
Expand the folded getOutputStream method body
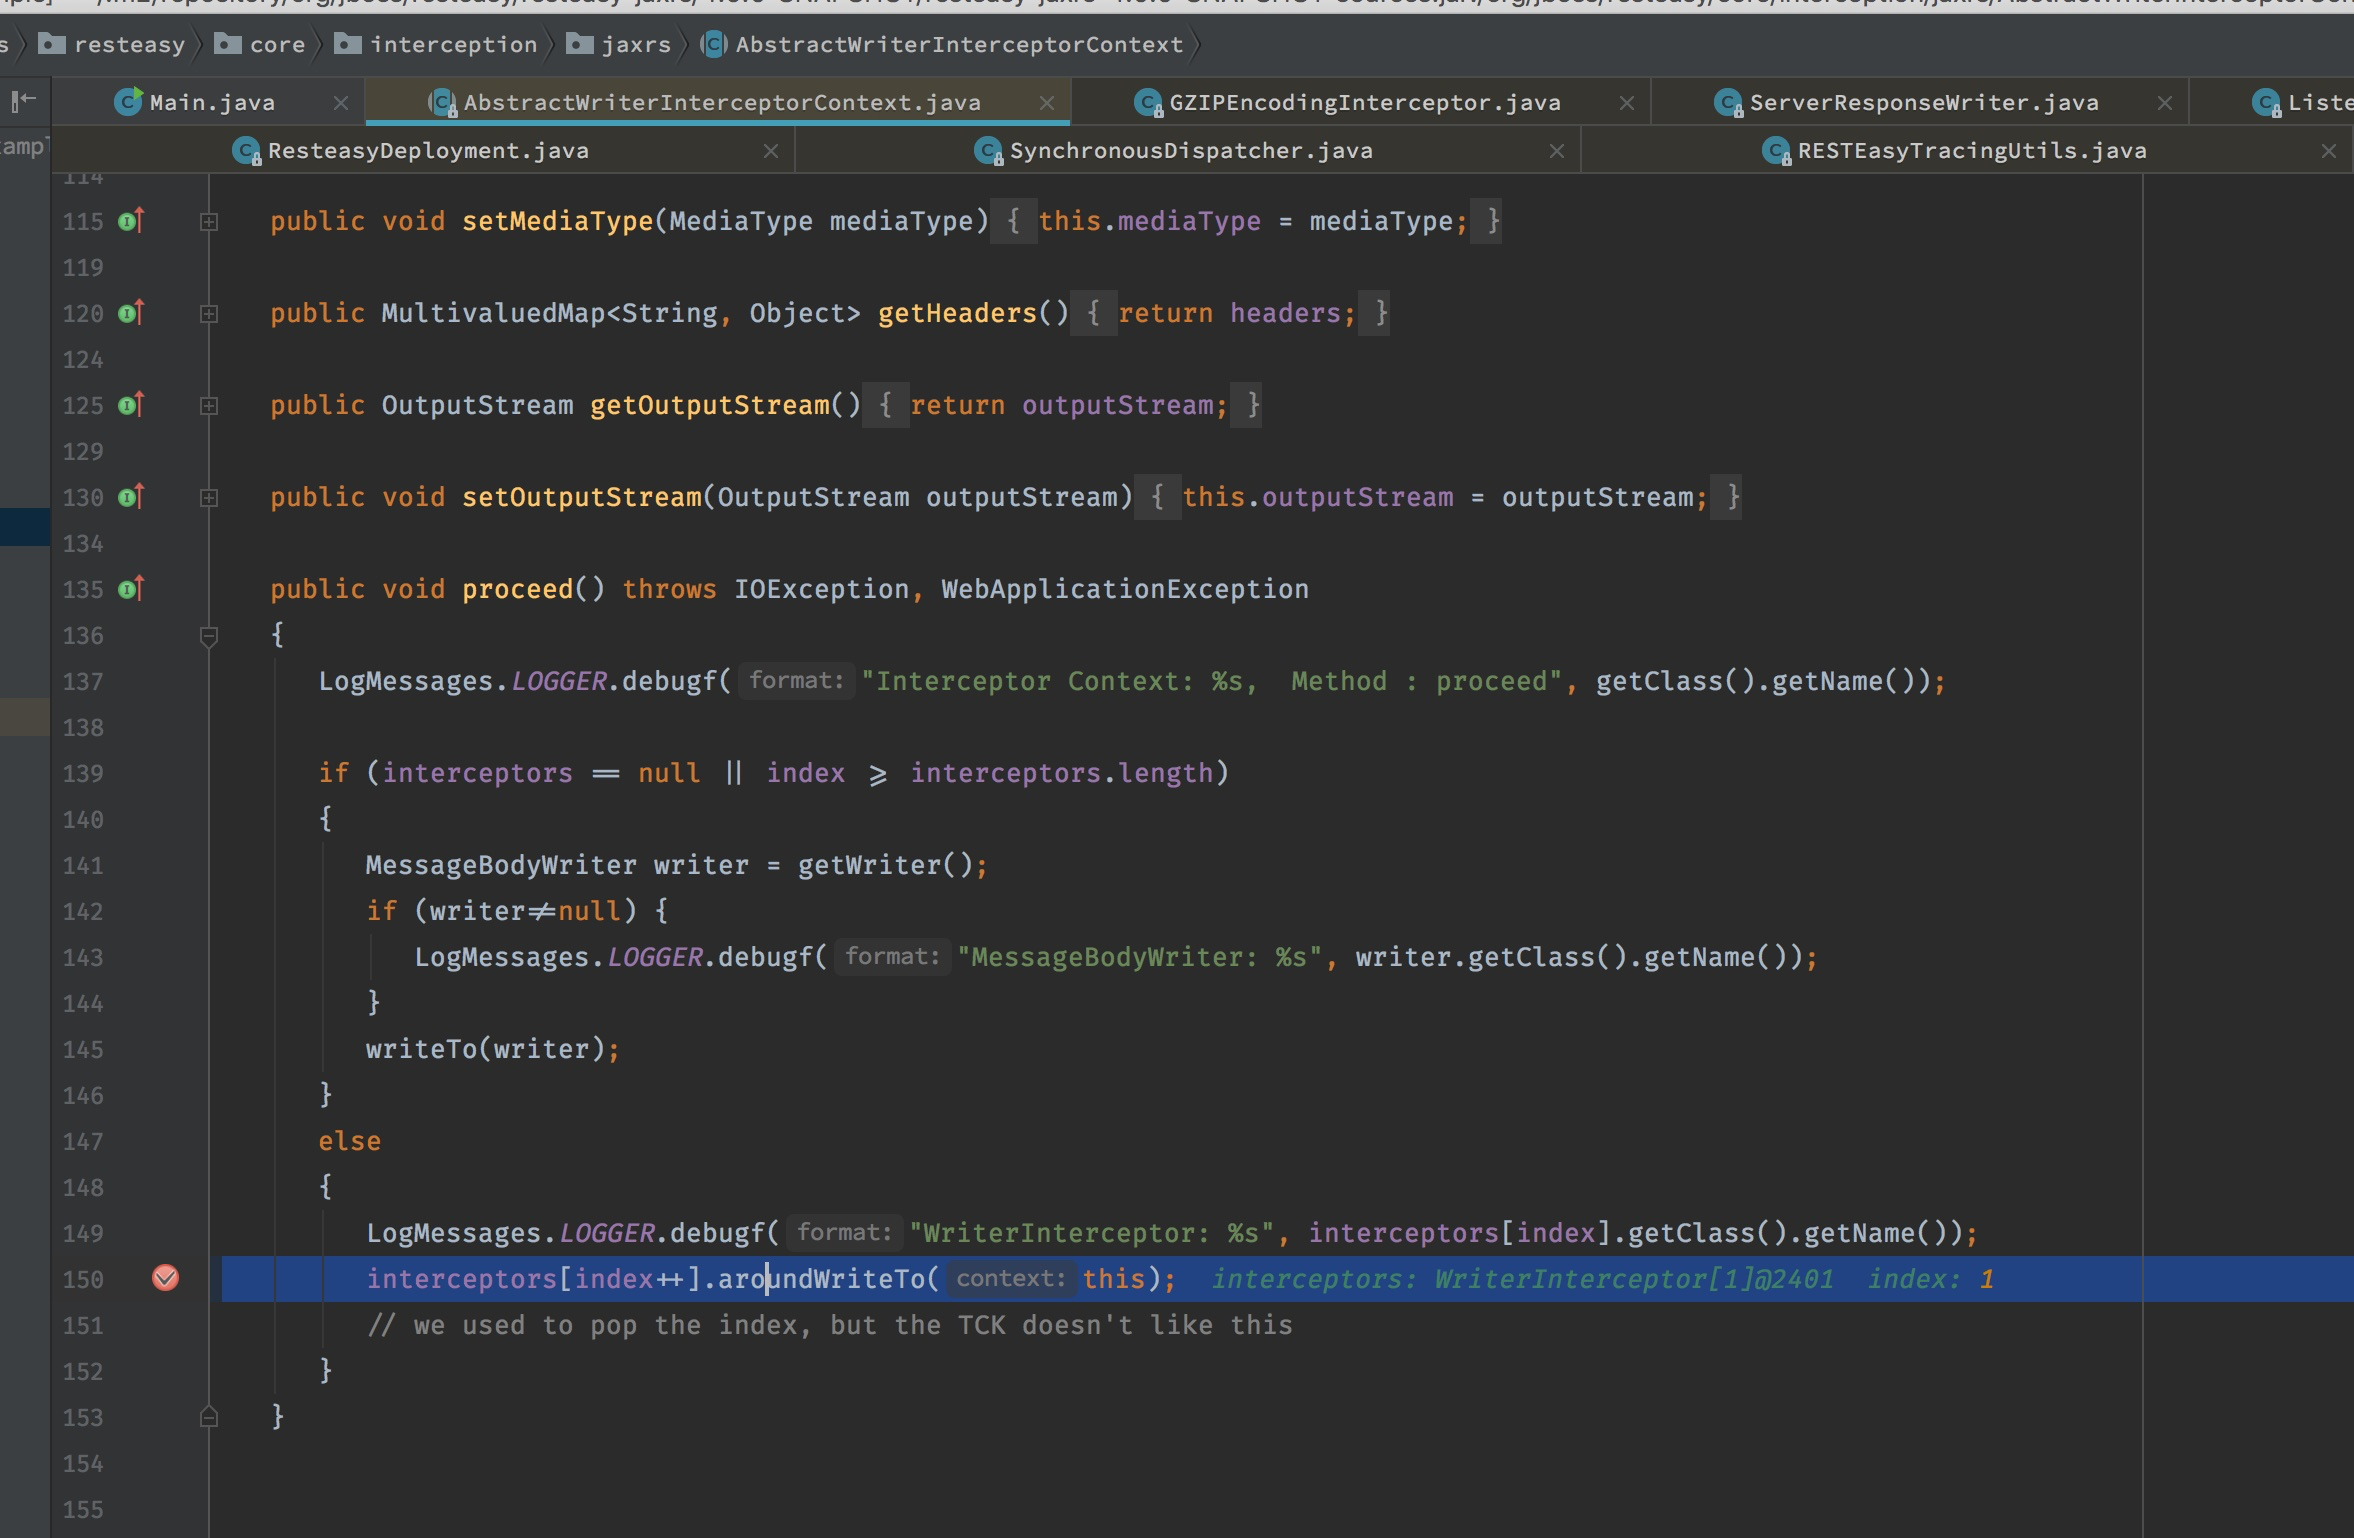209,406
